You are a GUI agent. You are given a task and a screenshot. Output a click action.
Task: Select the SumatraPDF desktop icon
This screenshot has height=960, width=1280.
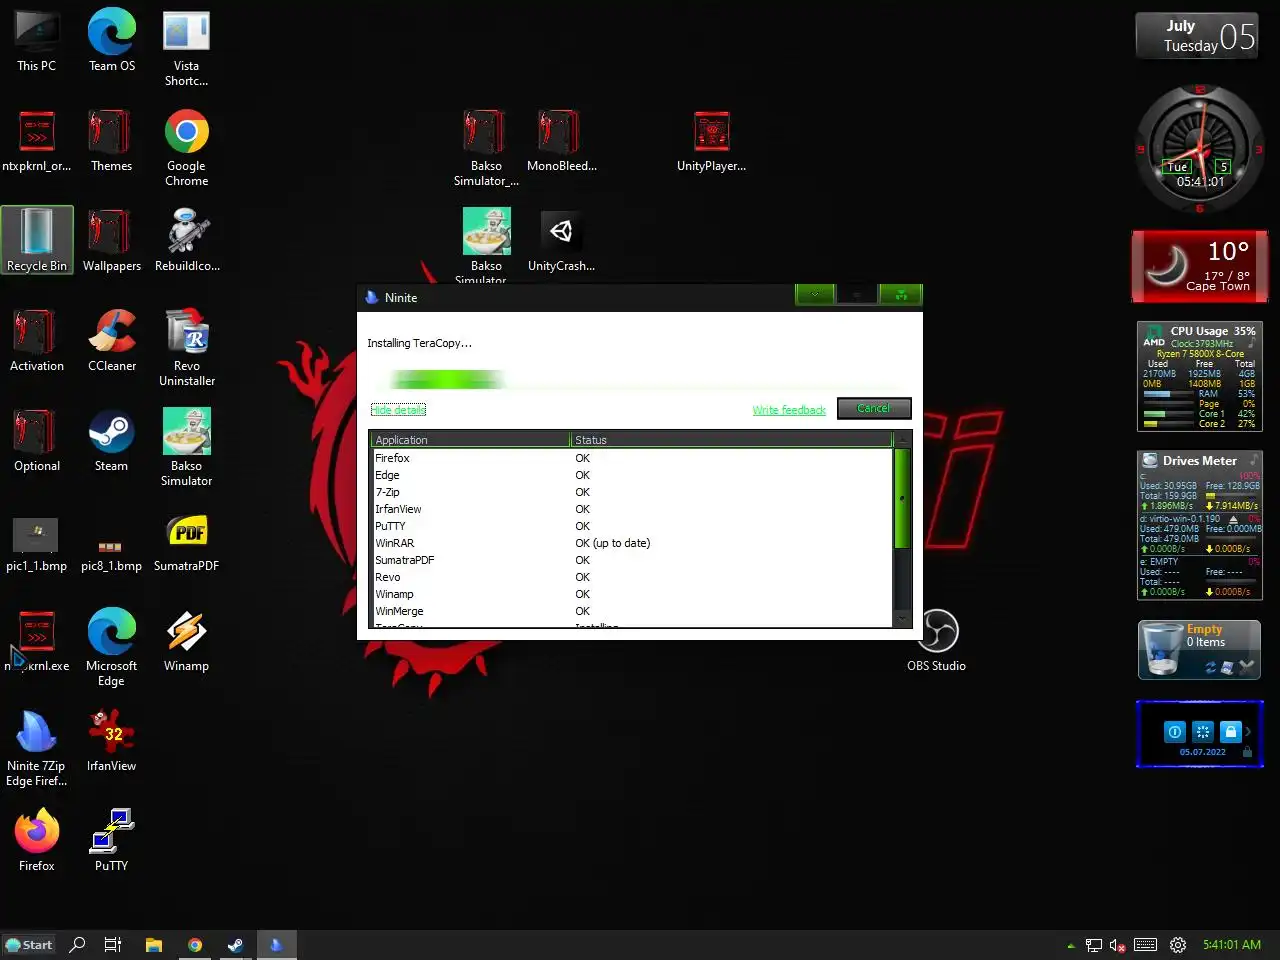(186, 541)
